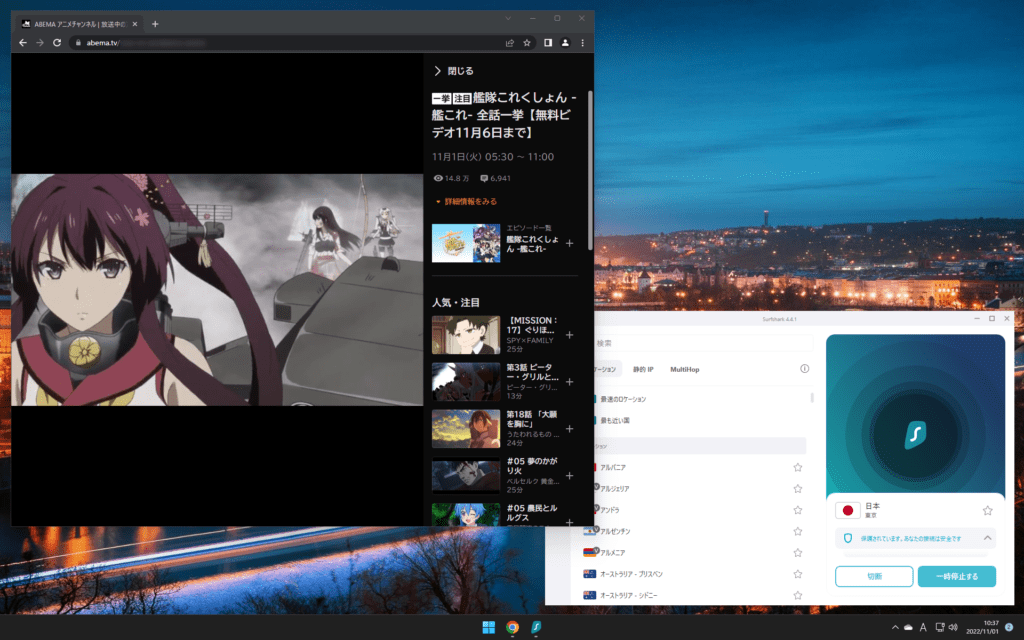This screenshot has height=640, width=1024.
Task: Bookmark this page with star icon
Action: (x=526, y=43)
